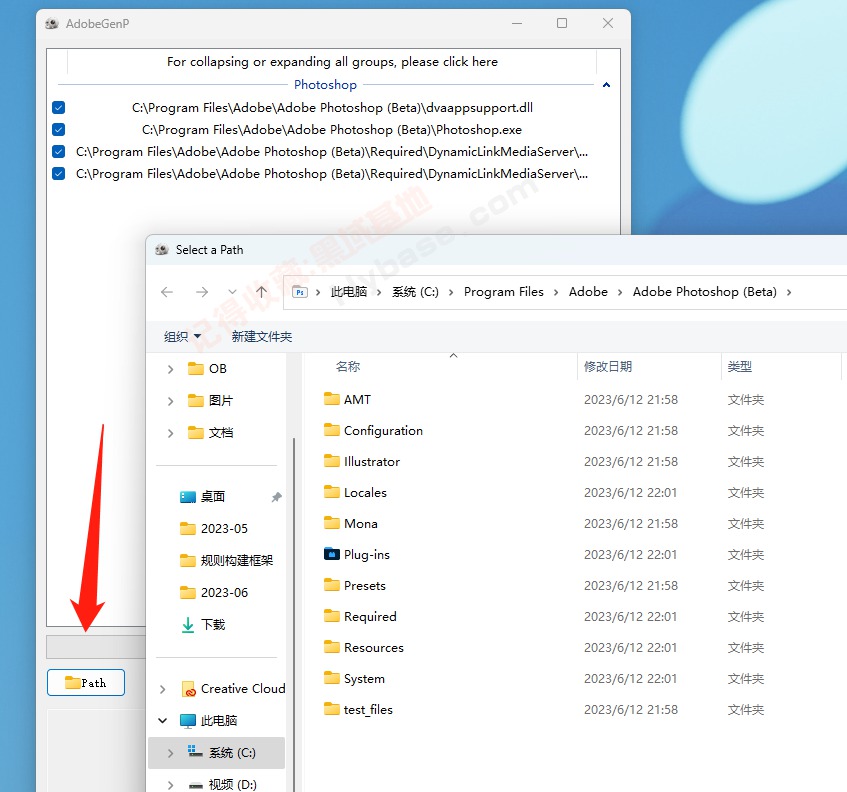
Task: Expand the 图片 folder in sidebar
Action: [170, 401]
